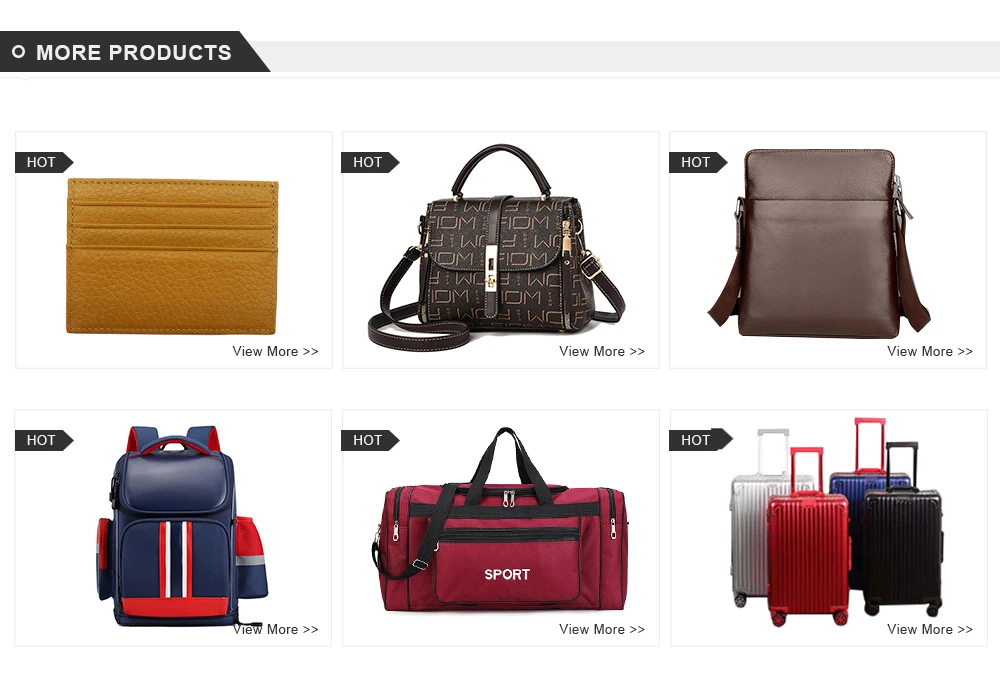Open red SPORT duffel bag image
Image resolution: width=1000 pixels, height=679 pixels.
click(500, 520)
